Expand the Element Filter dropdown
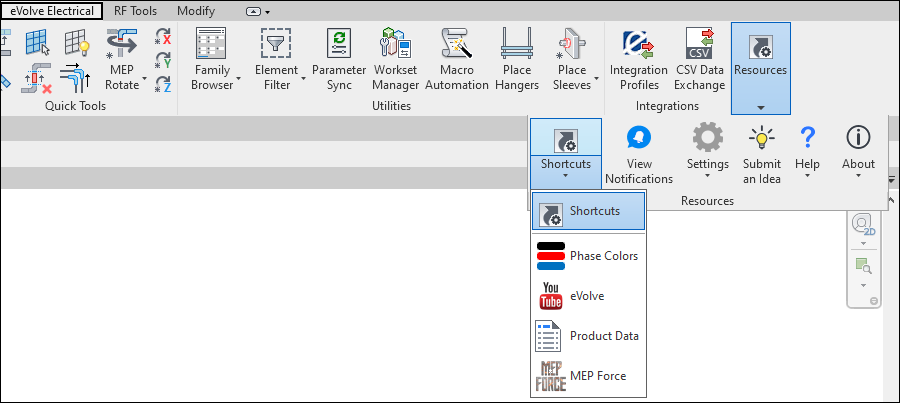Viewport: 900px width, 403px height. point(302,79)
